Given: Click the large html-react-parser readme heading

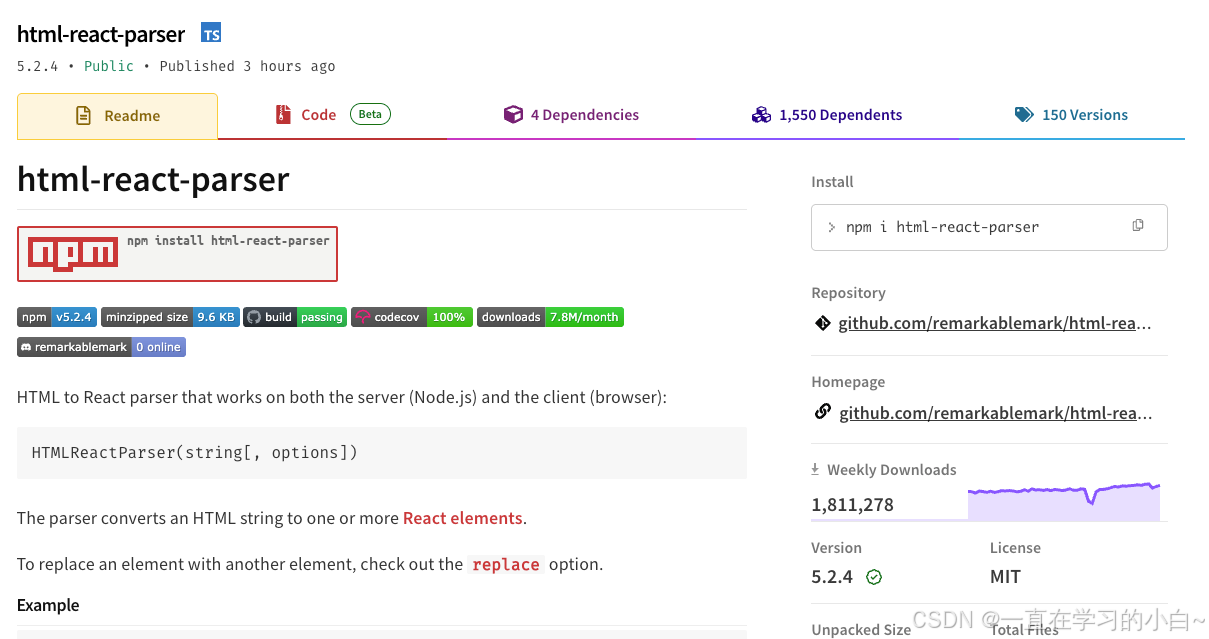Looking at the screenshot, I should tap(153, 179).
